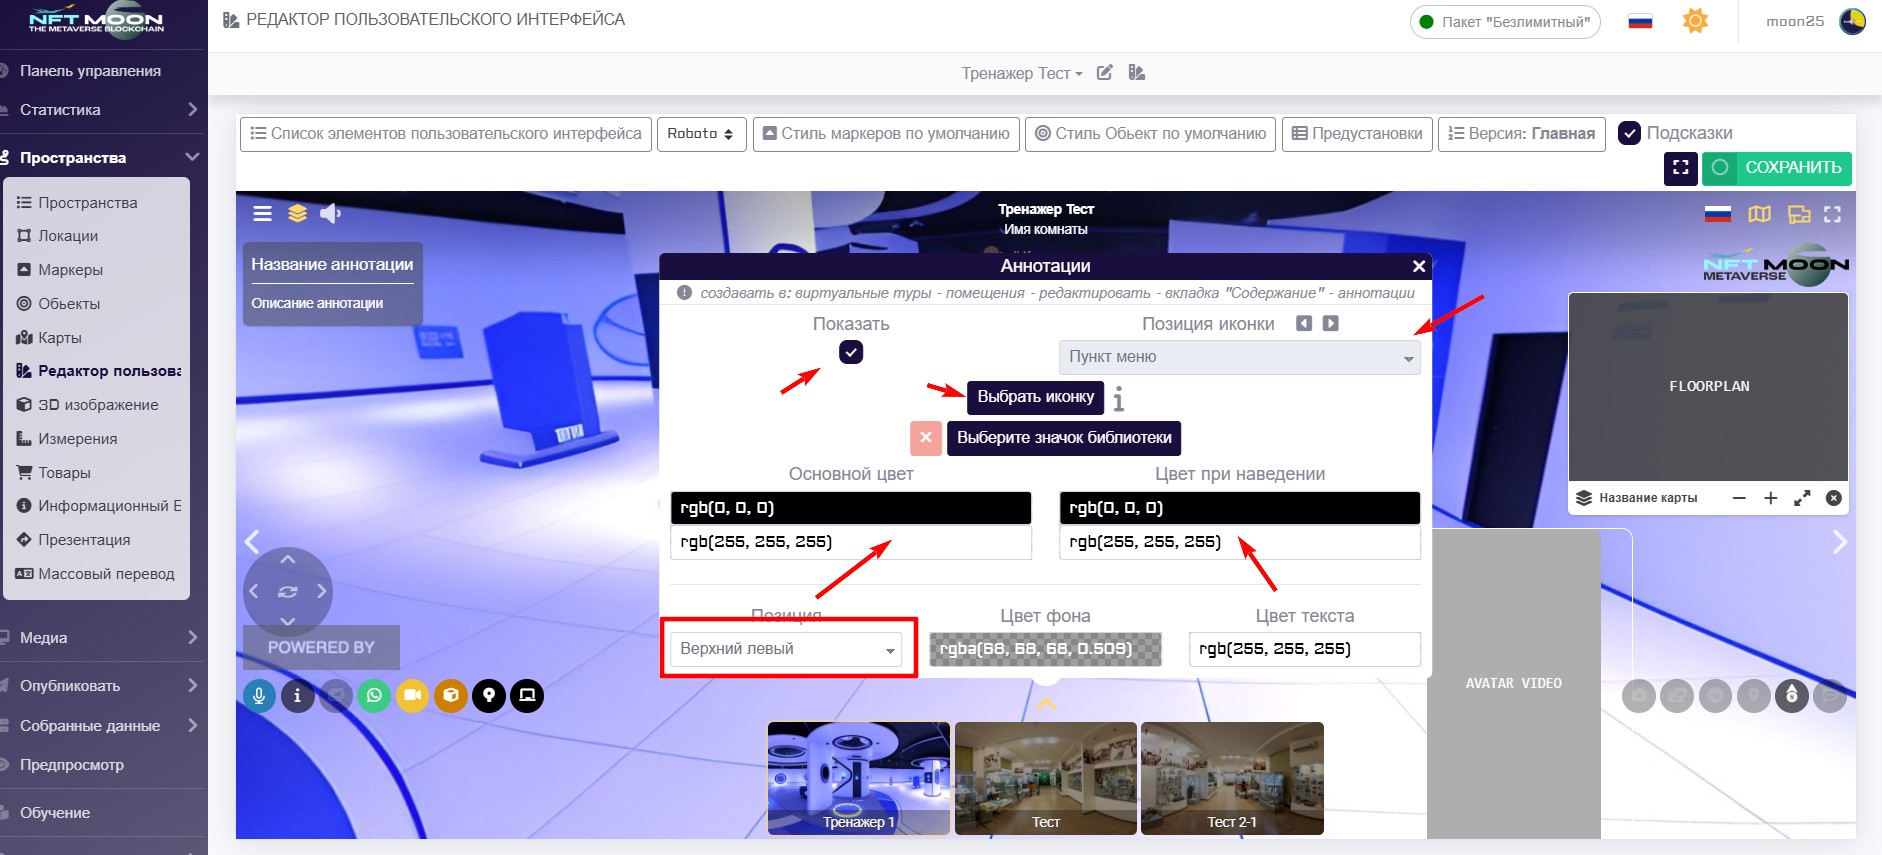The width and height of the screenshot is (1882, 855).
Task: Move the icon position left with the arrow
Action: pos(1304,323)
